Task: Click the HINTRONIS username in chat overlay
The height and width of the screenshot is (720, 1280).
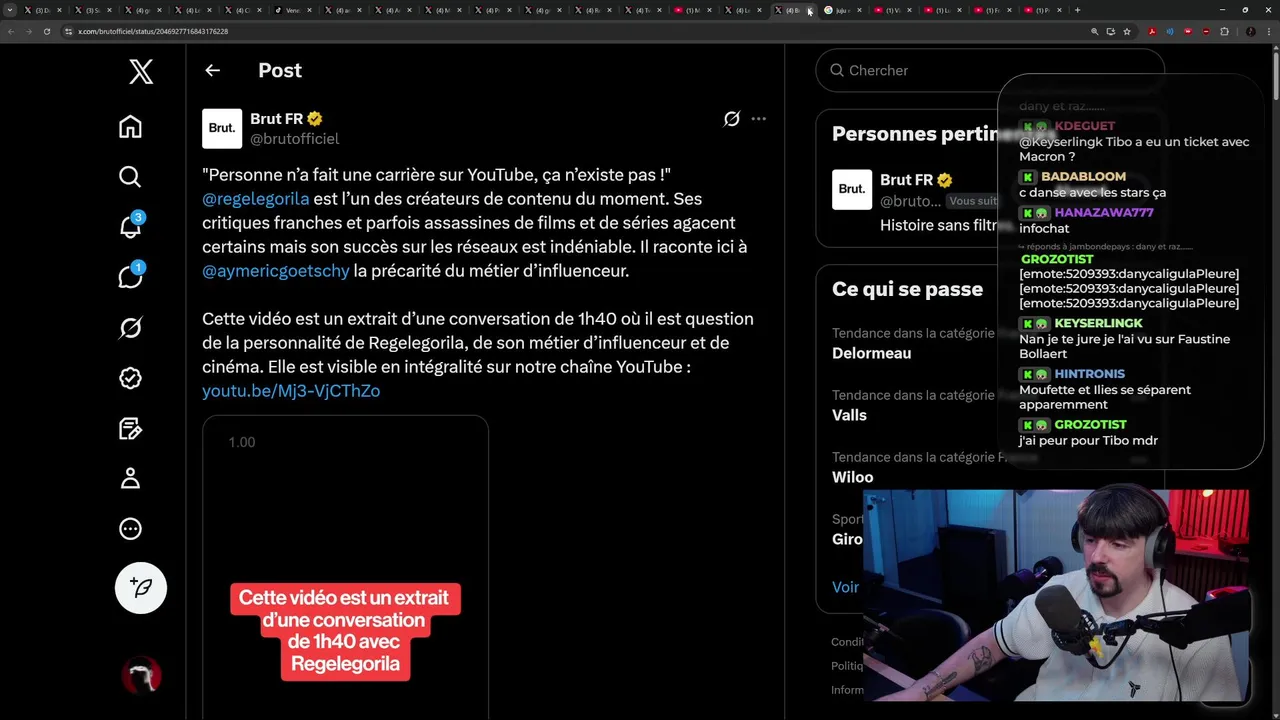Action: pos(1089,374)
